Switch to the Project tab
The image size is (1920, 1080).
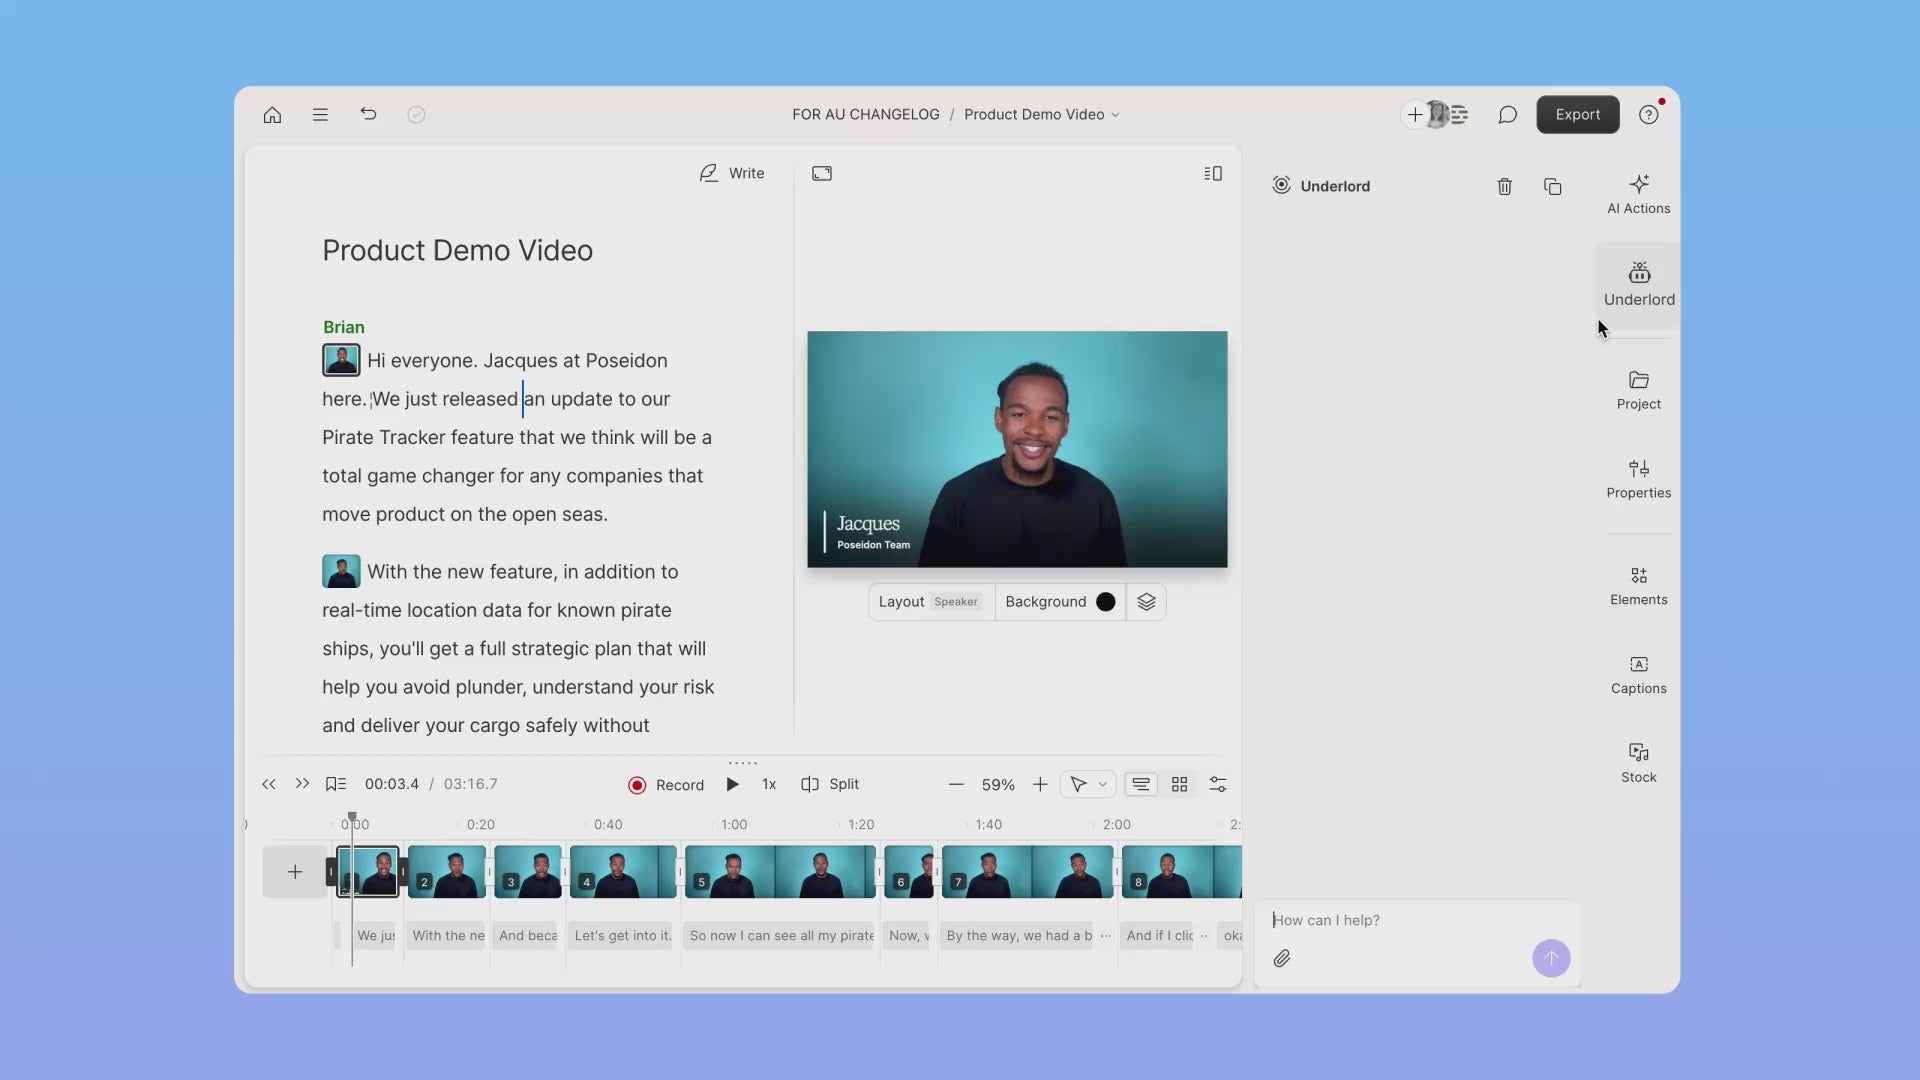[x=1638, y=389]
